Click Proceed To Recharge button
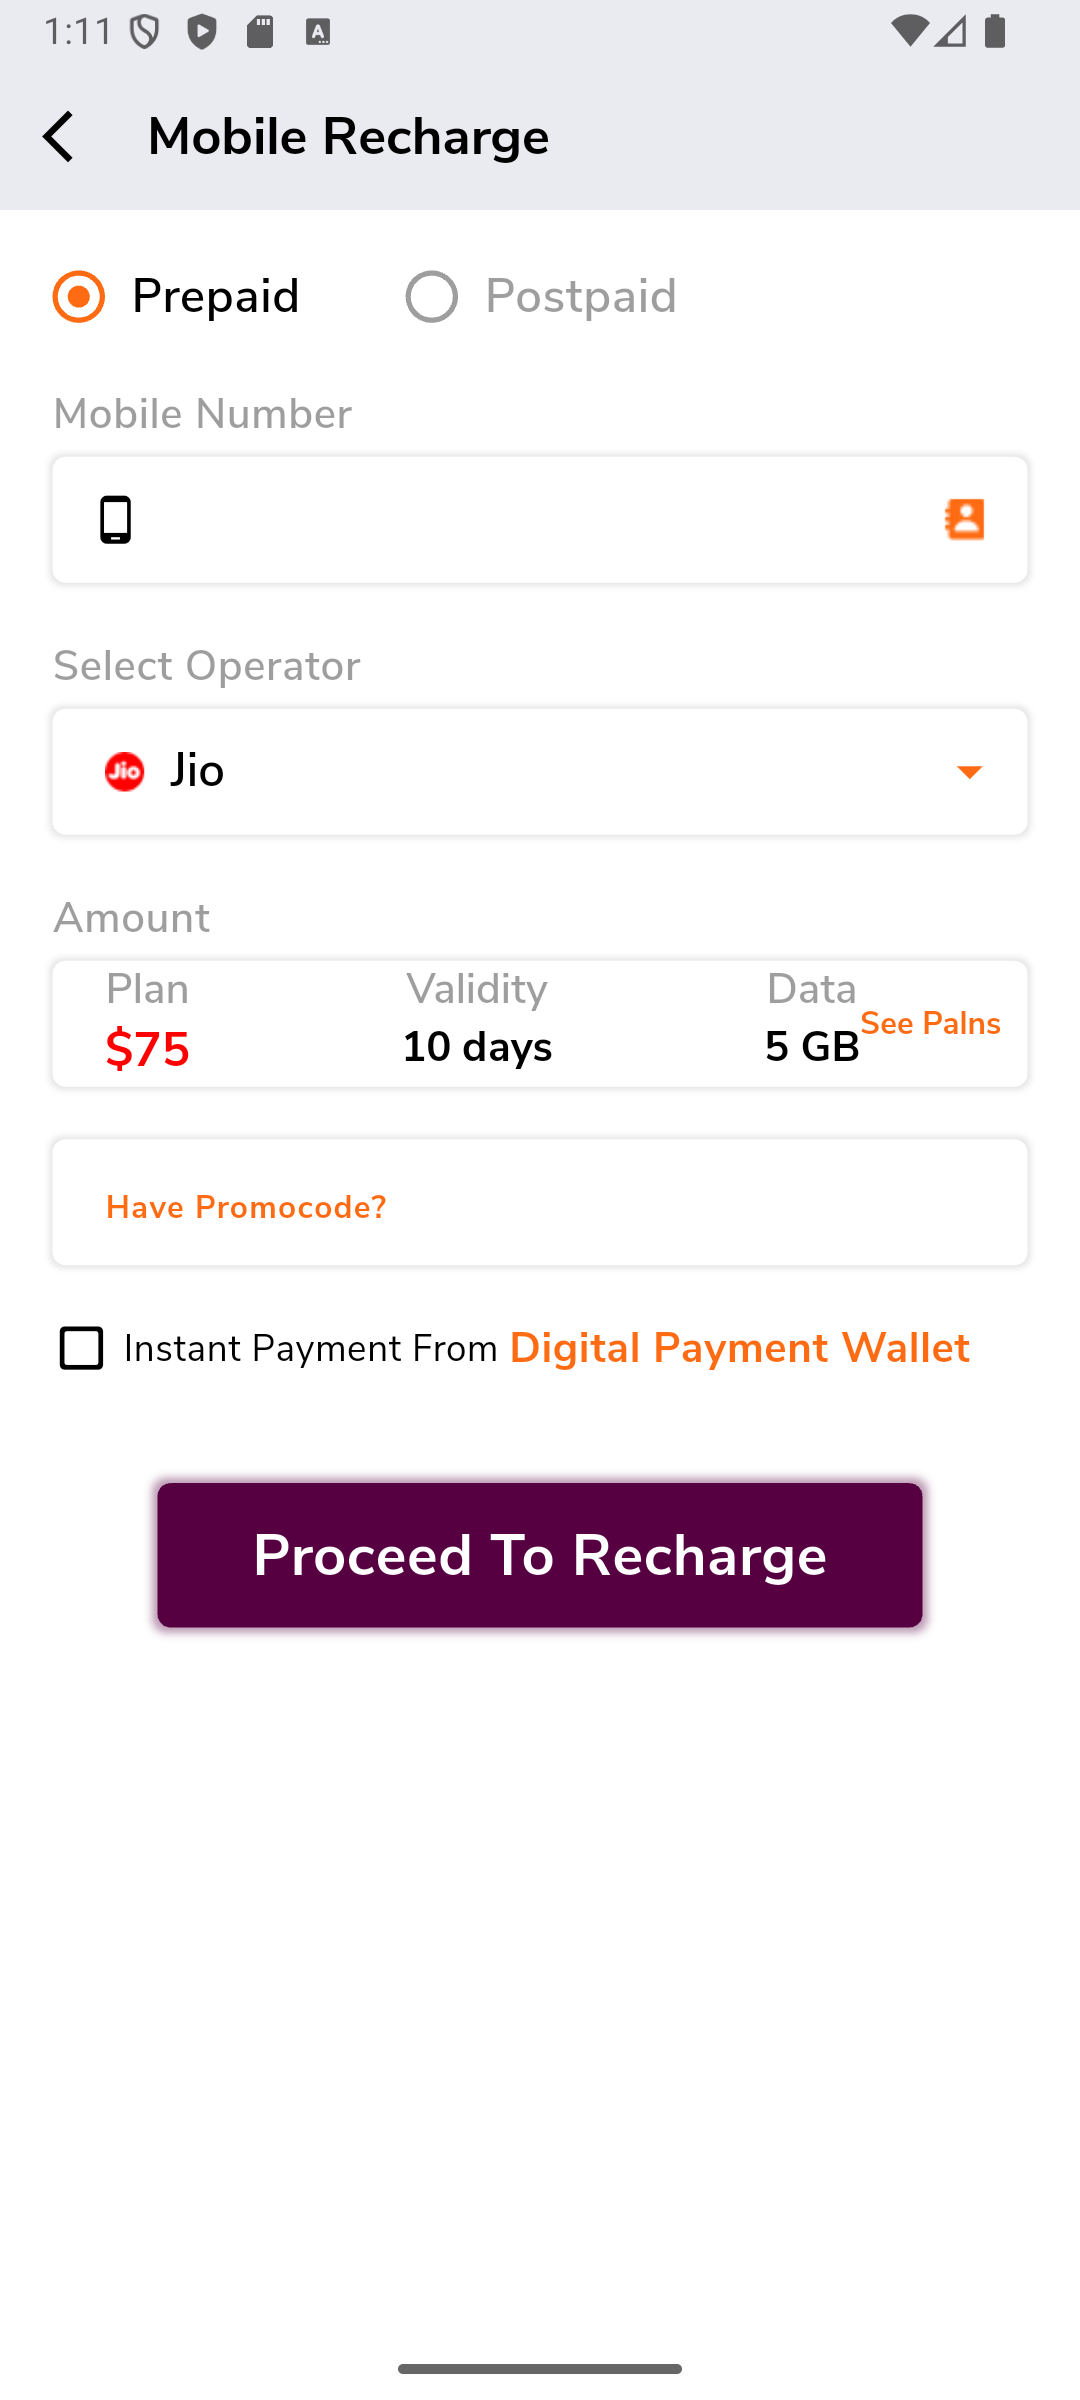 (x=540, y=1555)
